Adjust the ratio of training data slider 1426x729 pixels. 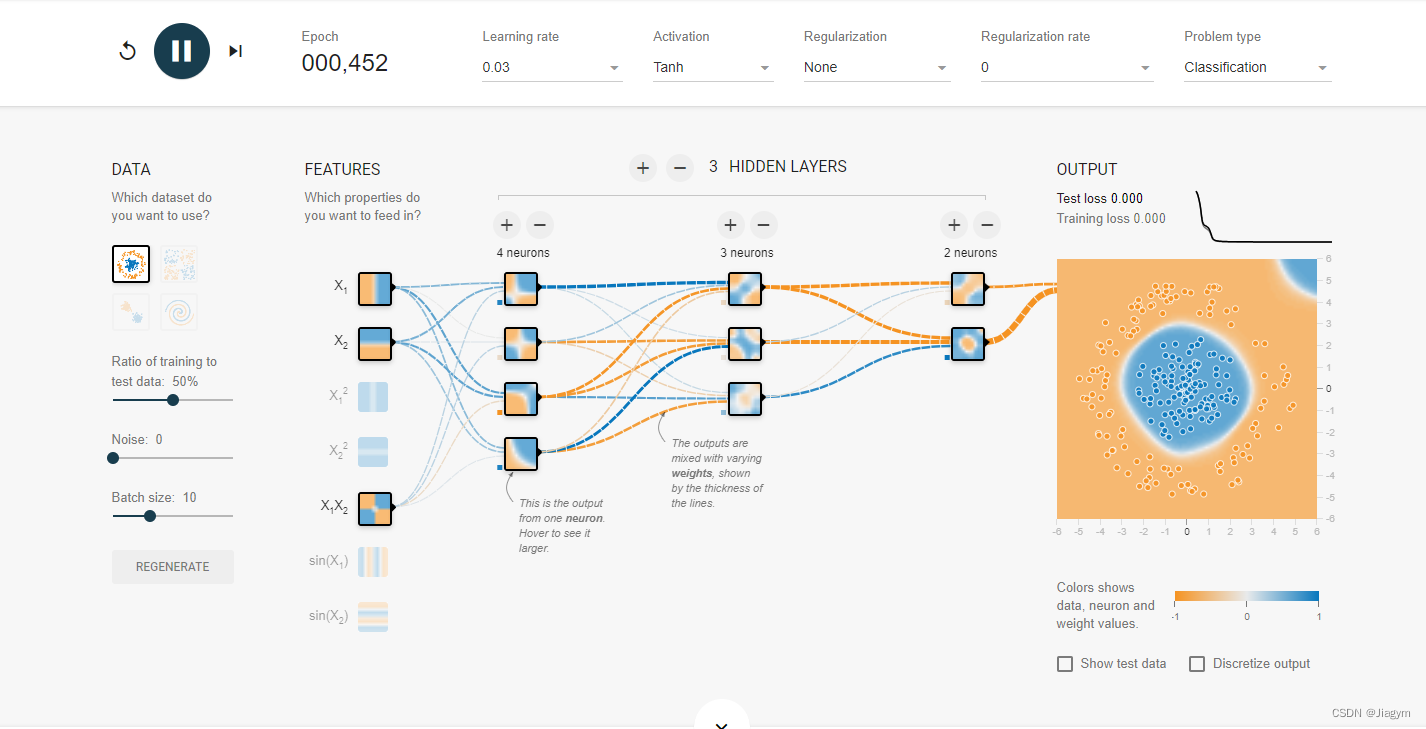coord(173,400)
